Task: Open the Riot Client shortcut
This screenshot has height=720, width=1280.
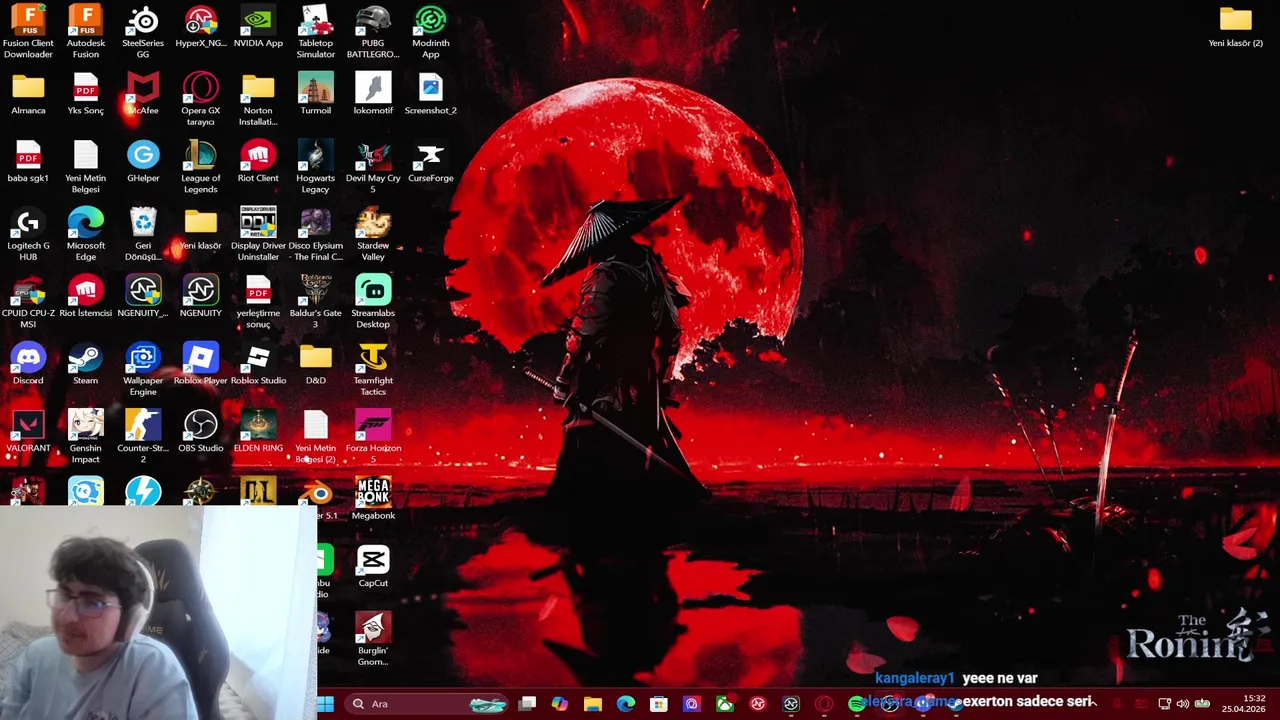Action: tap(258, 162)
